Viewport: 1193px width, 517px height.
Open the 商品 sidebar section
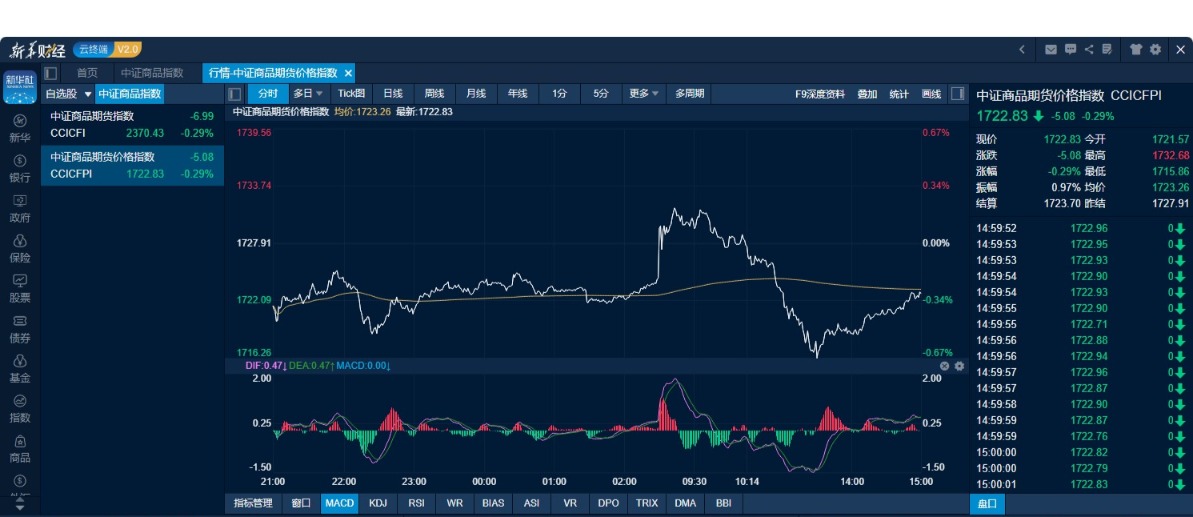[20, 449]
